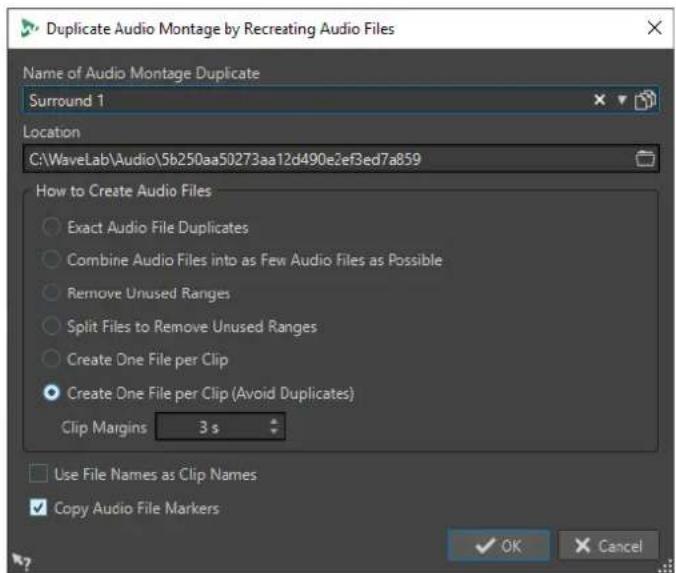
Task: Click the How to Create Audio Files heading
Action: (124, 191)
